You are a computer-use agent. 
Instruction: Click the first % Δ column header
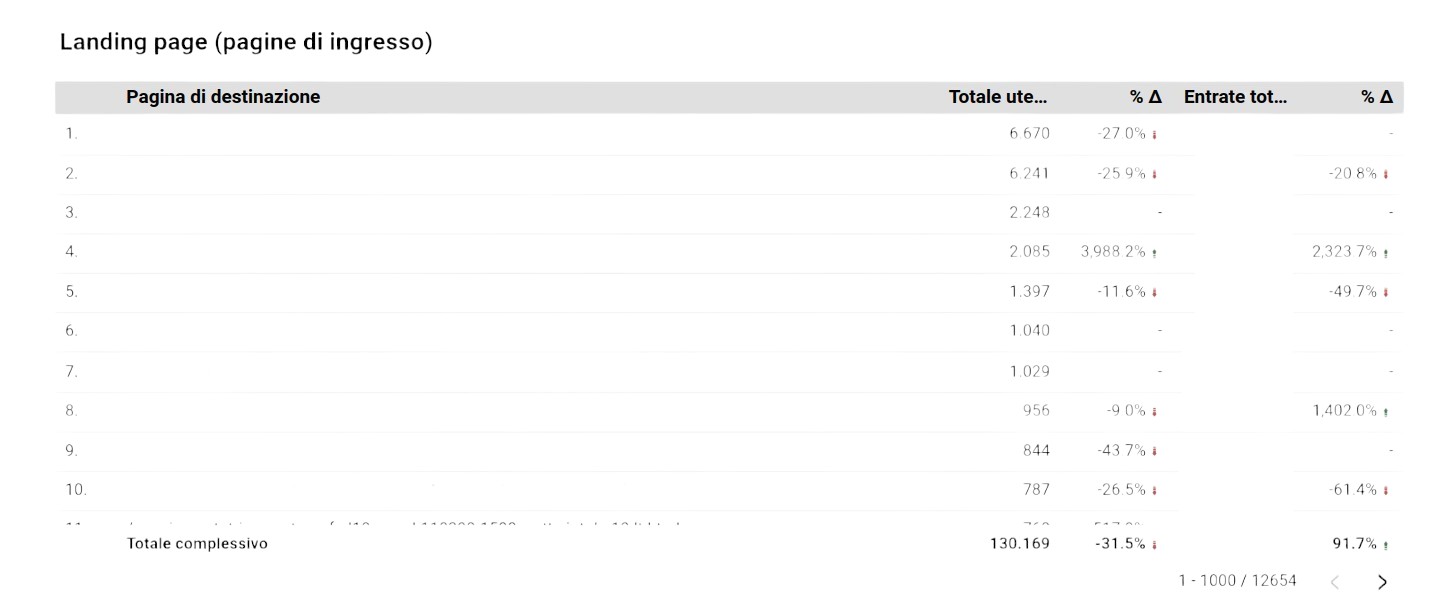pos(1146,97)
